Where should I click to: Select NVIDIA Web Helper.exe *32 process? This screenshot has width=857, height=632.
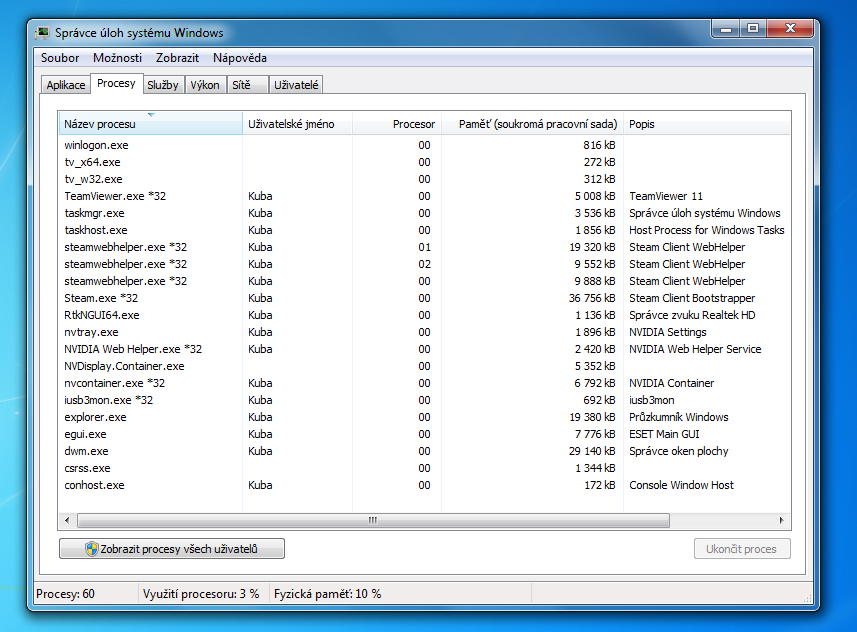tap(424, 349)
